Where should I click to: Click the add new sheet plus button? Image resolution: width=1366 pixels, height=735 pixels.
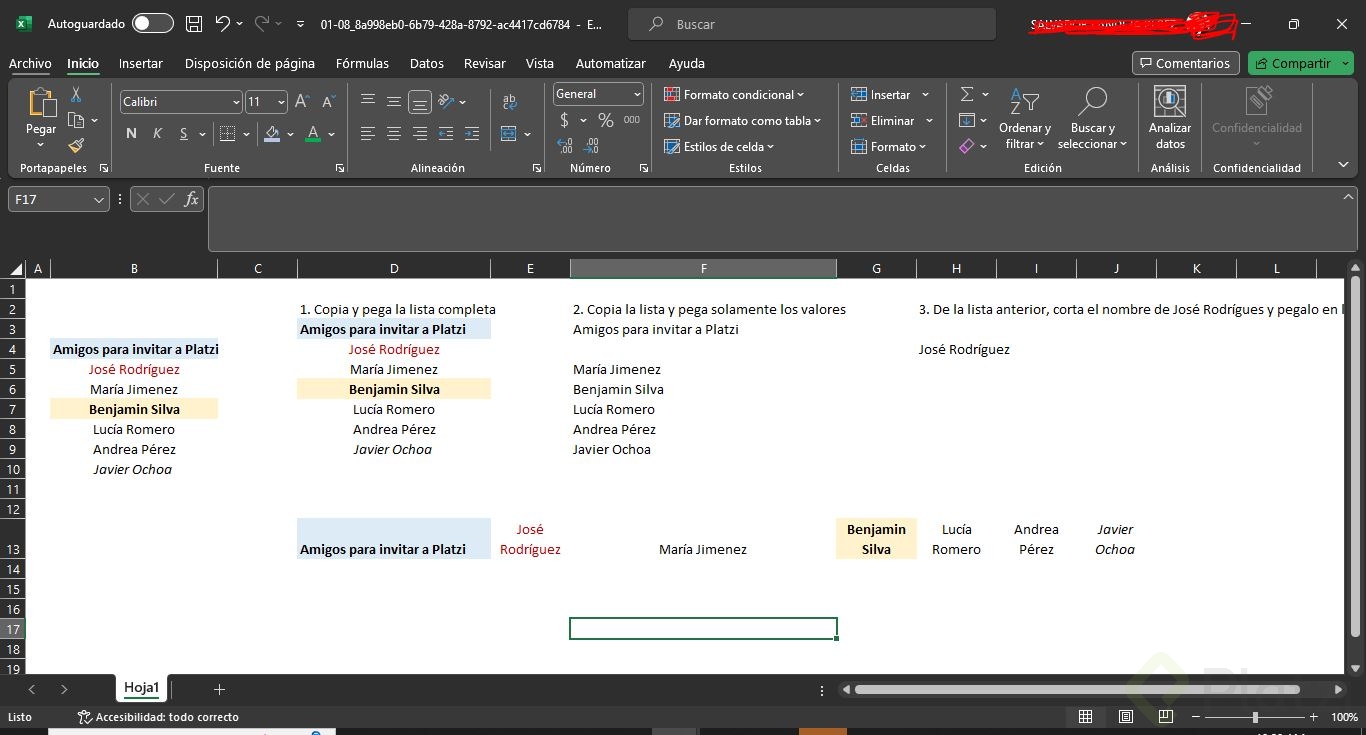coord(219,689)
